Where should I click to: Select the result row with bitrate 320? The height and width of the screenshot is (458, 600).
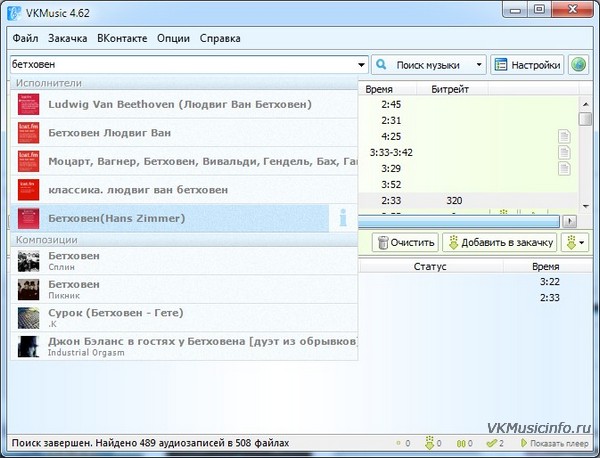point(468,200)
